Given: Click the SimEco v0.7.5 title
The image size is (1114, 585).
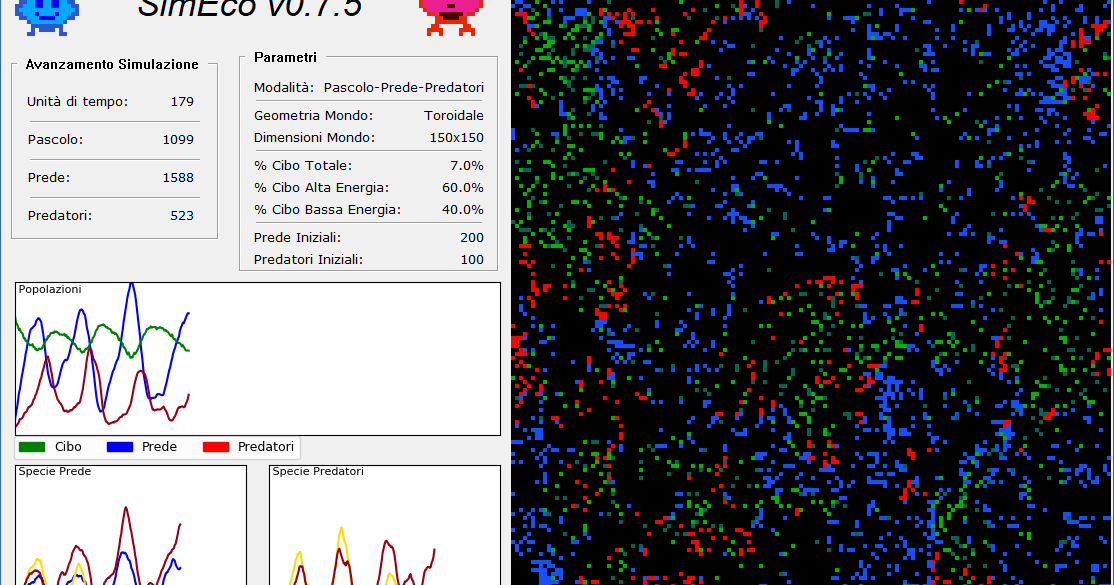Looking at the screenshot, I should 250,10.
